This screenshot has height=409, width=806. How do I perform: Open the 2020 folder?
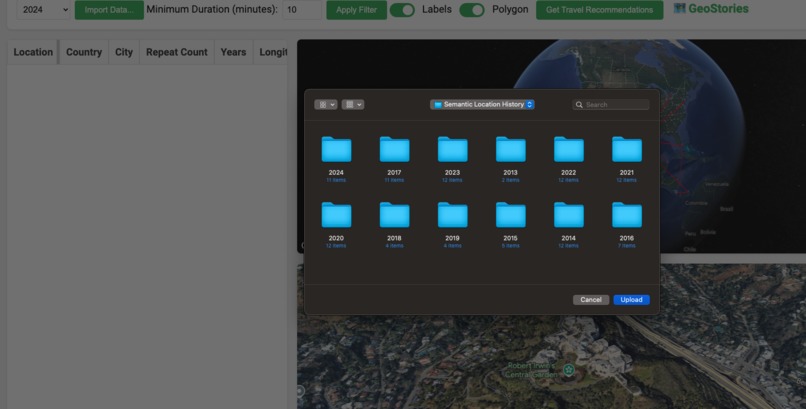pyautogui.click(x=336, y=215)
